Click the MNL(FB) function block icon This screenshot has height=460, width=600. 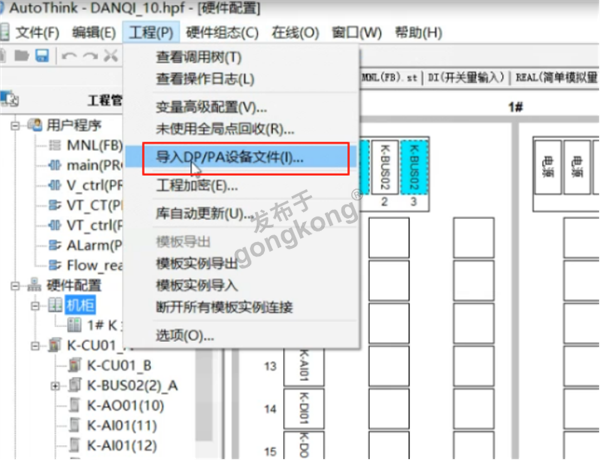[x=55, y=145]
